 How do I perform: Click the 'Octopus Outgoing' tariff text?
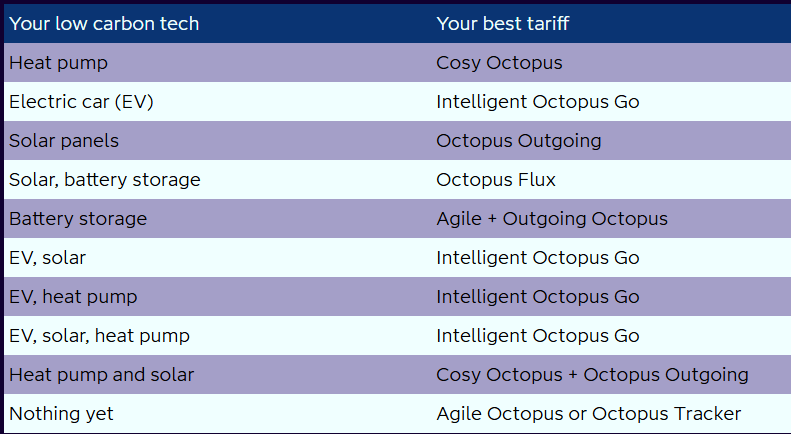coord(518,141)
